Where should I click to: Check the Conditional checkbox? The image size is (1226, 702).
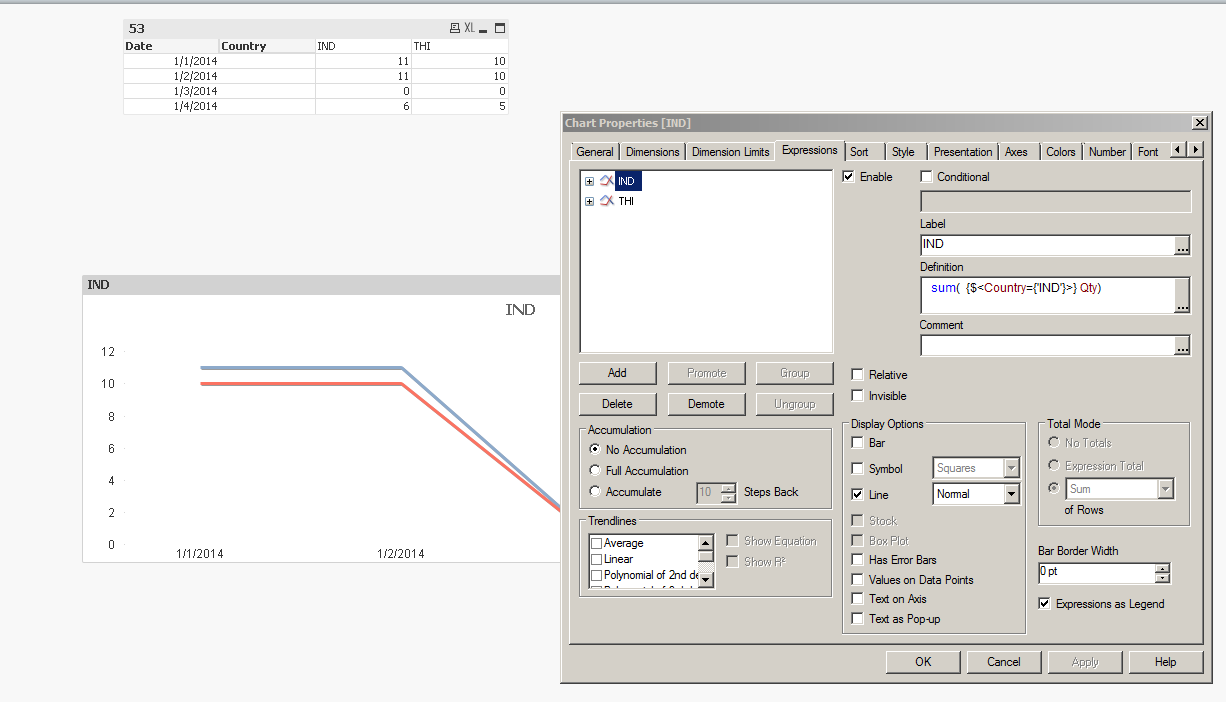[927, 177]
